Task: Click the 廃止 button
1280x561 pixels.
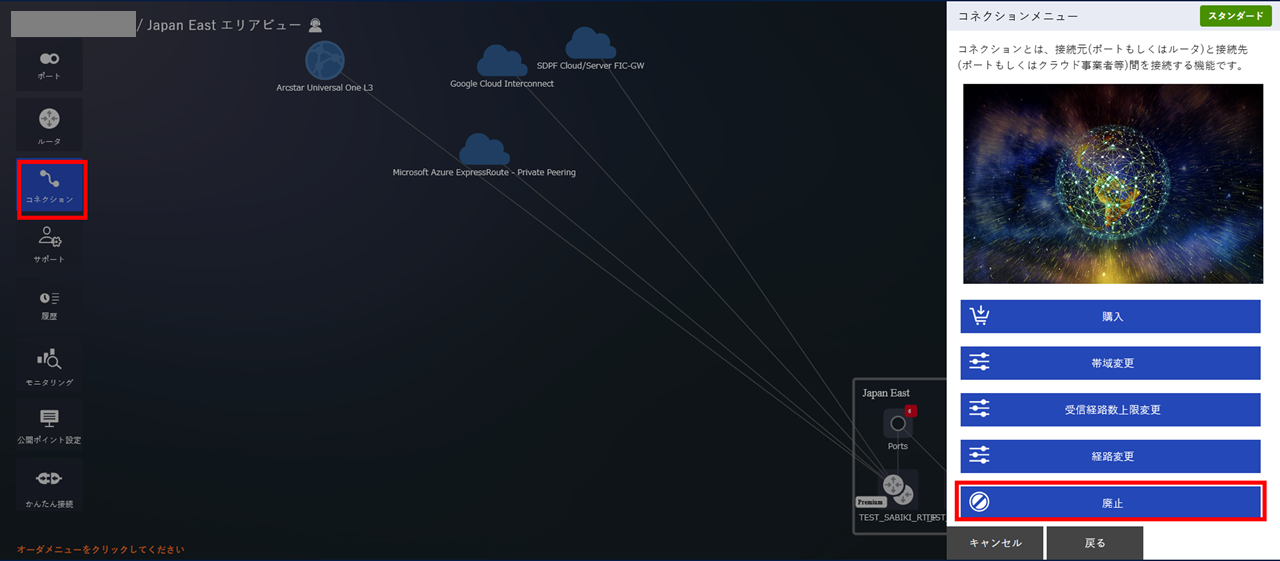Action: (1110, 502)
